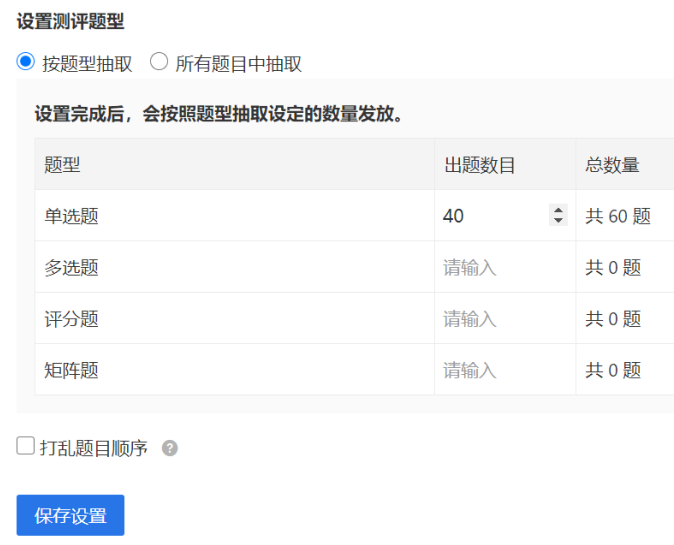Image resolution: width=674 pixels, height=545 pixels.
Task: Click the 评分题 出题数目 input field
Action: point(505,318)
